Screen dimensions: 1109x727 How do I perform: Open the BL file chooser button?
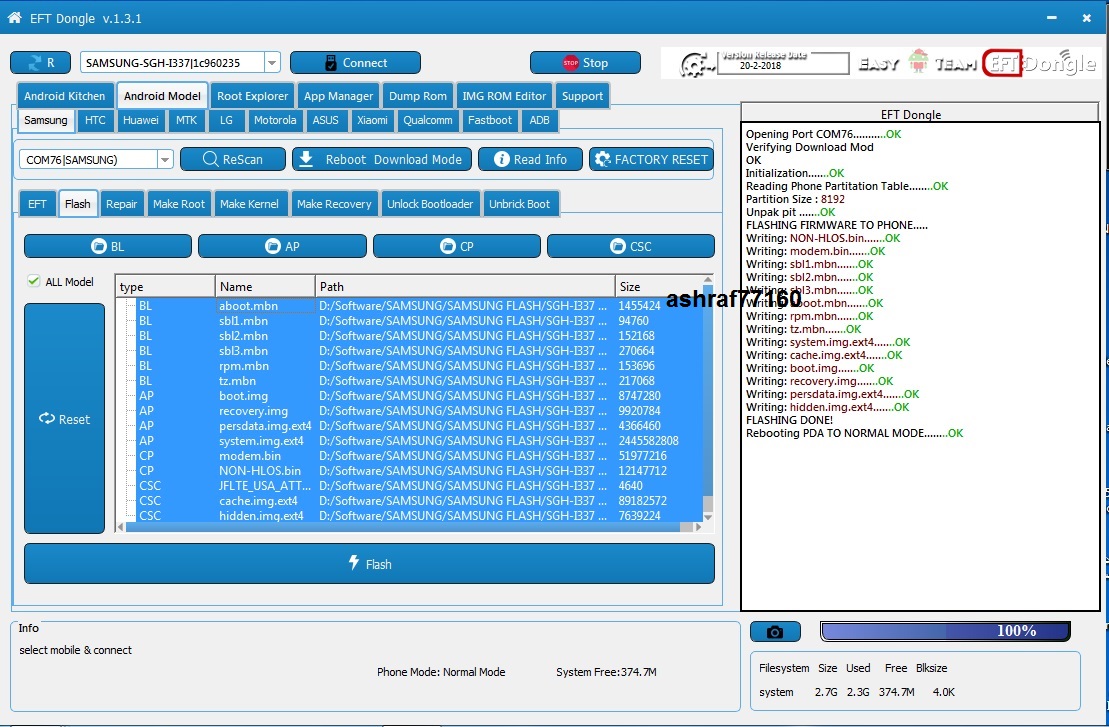[108, 246]
